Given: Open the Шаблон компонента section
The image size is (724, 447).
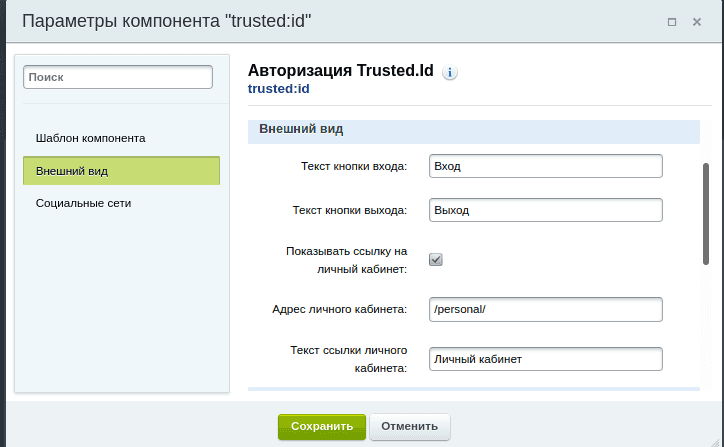Looking at the screenshot, I should (90, 138).
